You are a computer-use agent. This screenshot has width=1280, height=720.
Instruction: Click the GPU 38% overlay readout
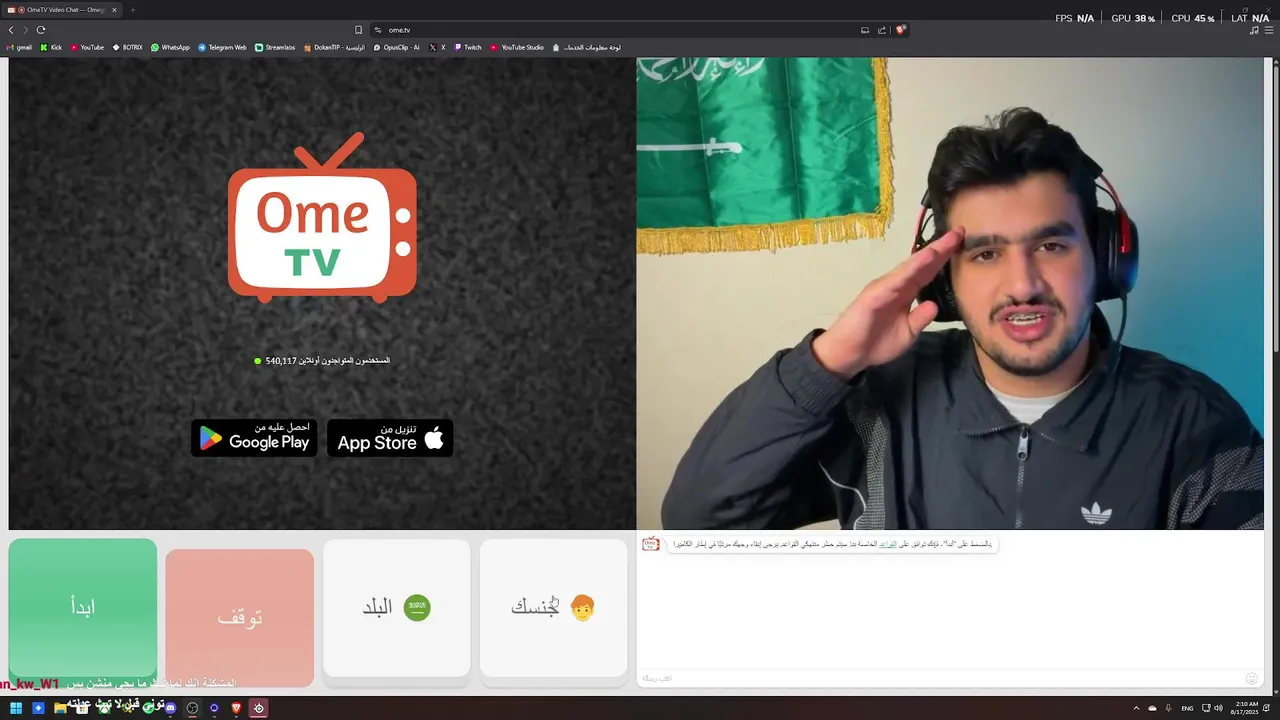(x=1133, y=18)
